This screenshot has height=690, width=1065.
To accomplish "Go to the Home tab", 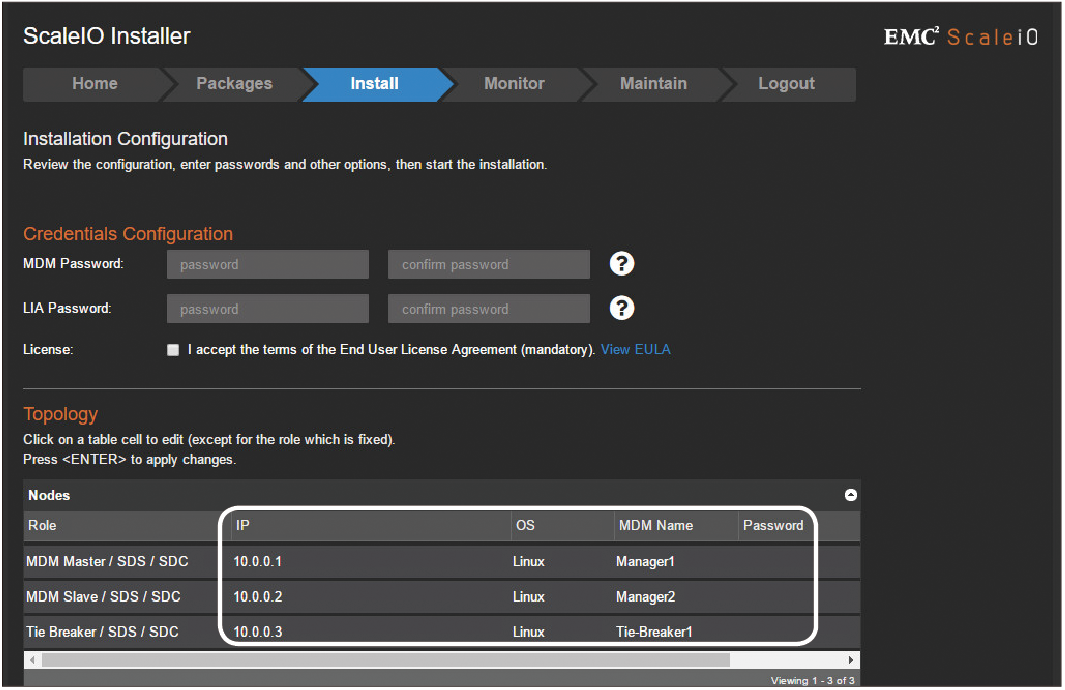I will click(x=94, y=84).
